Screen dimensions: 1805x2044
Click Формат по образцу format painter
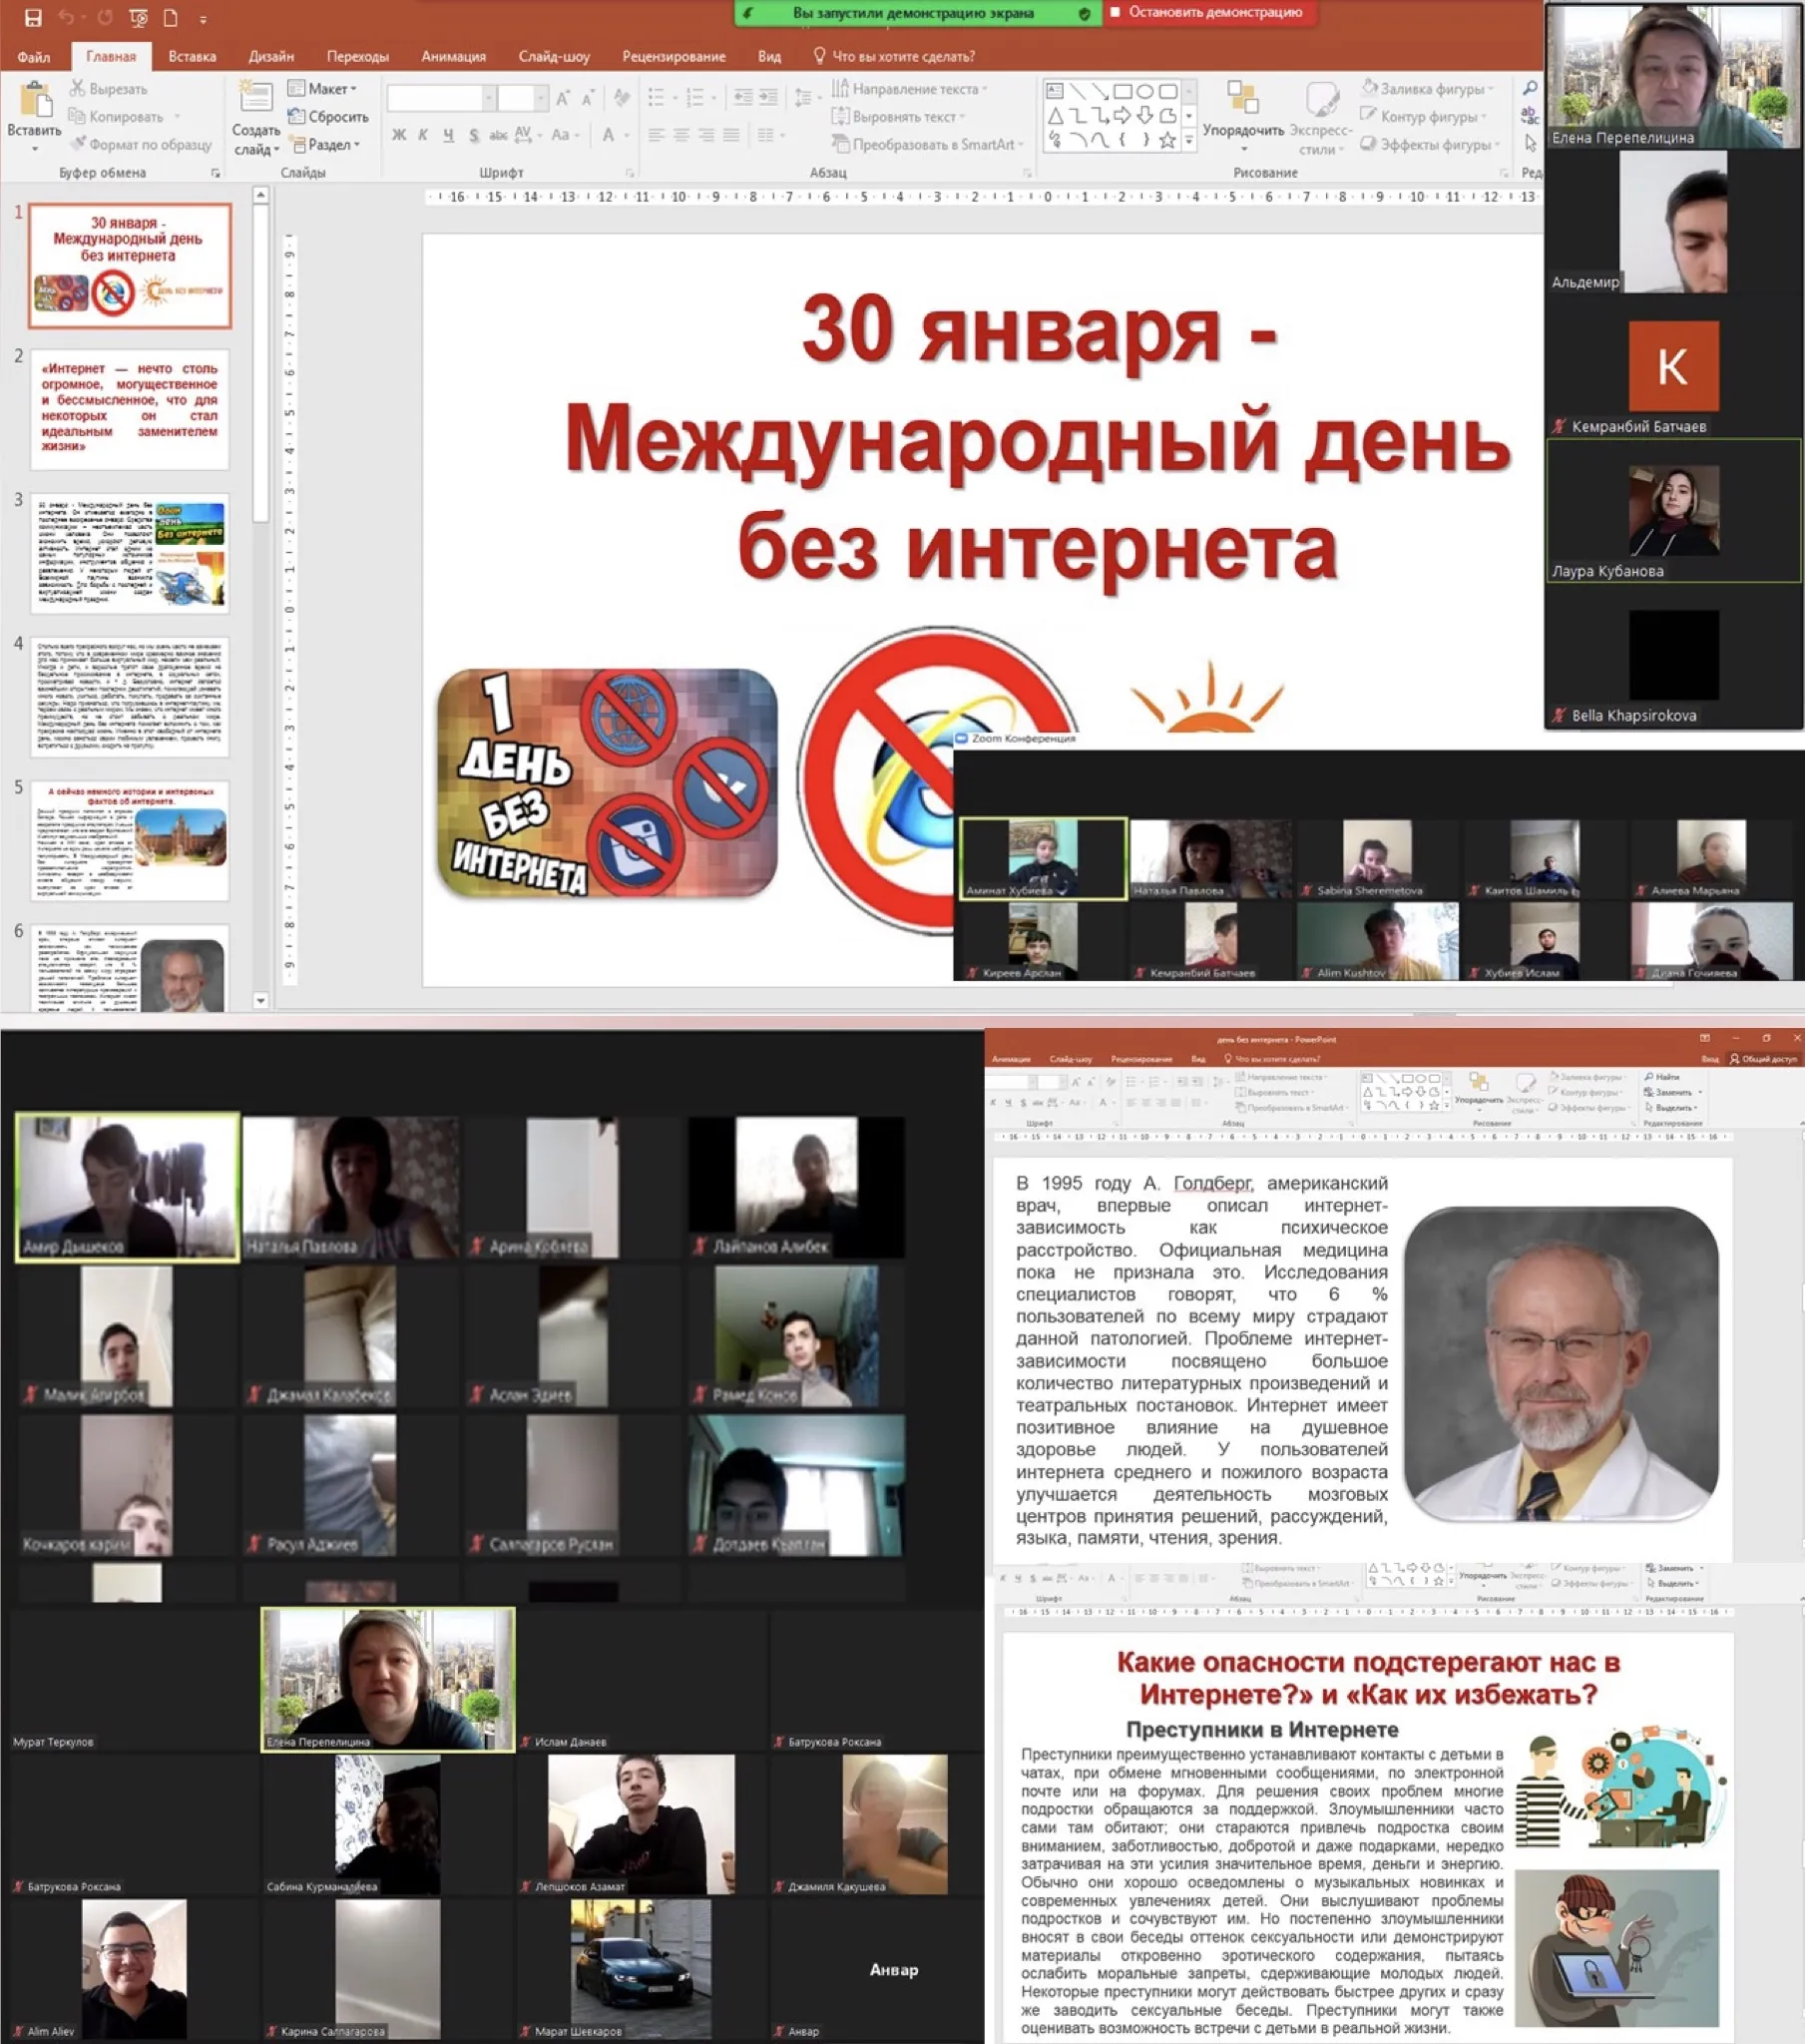(140, 144)
